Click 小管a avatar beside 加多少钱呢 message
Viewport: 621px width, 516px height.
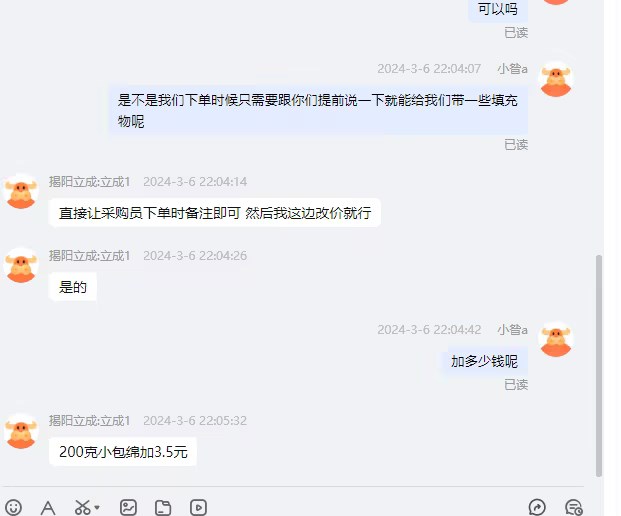(x=556, y=339)
